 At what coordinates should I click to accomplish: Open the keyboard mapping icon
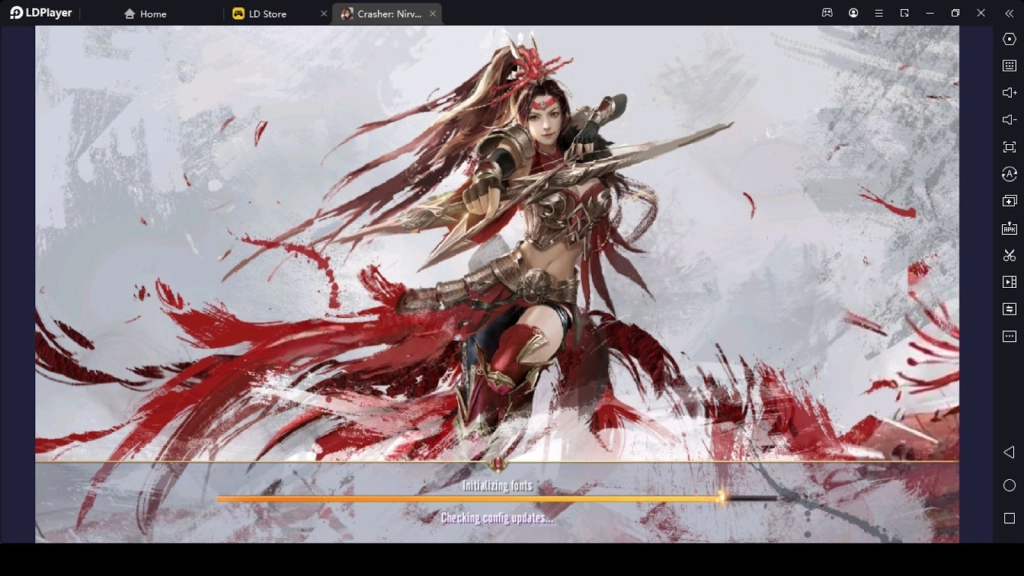pos(1009,65)
